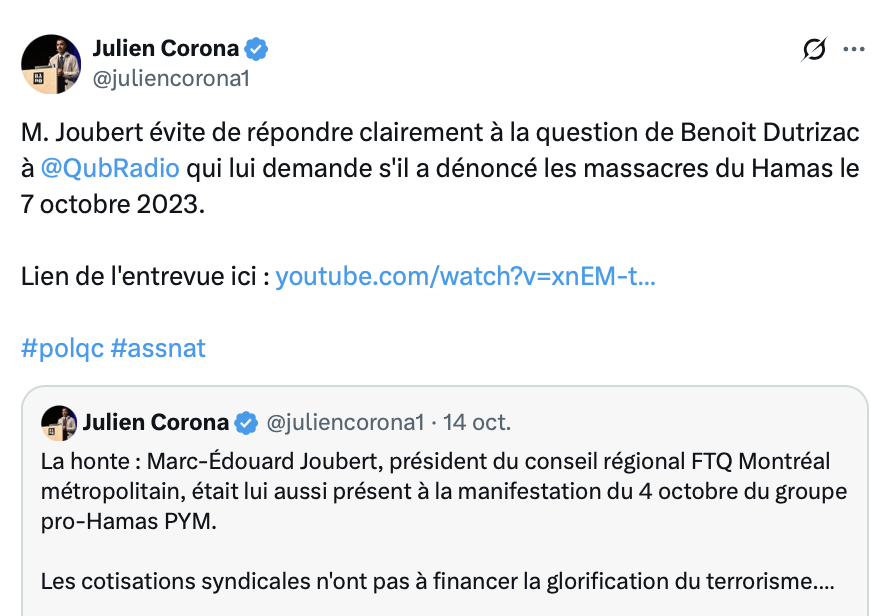Open the #polqc hashtag

click(x=62, y=348)
